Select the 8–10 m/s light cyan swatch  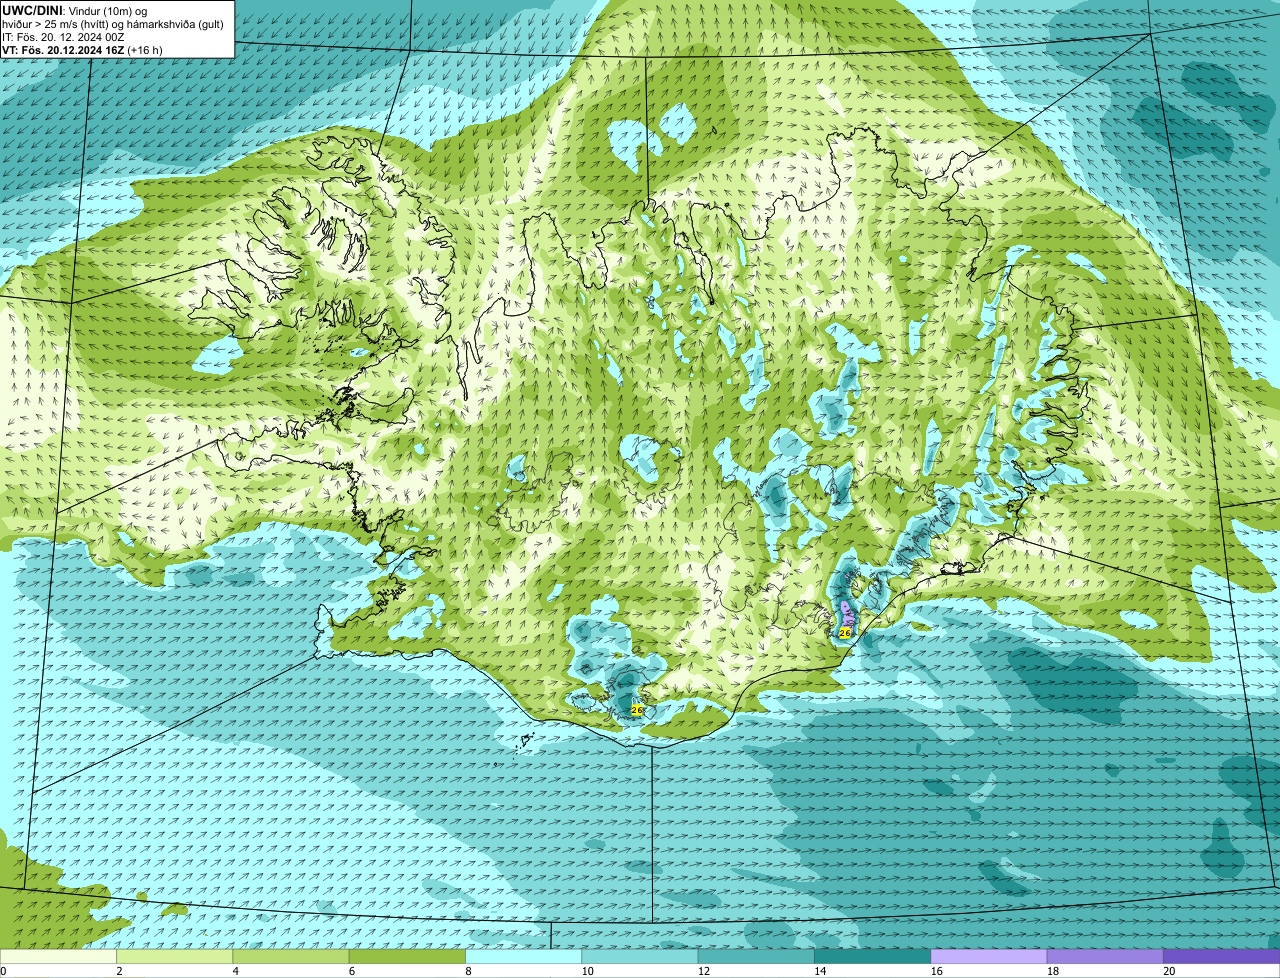pos(523,956)
